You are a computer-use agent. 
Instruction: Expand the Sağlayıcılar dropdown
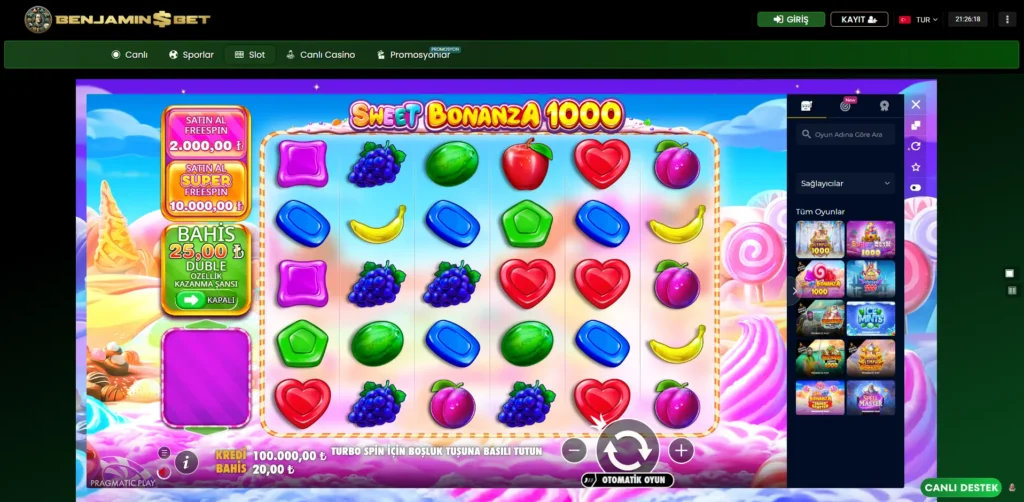(x=845, y=183)
